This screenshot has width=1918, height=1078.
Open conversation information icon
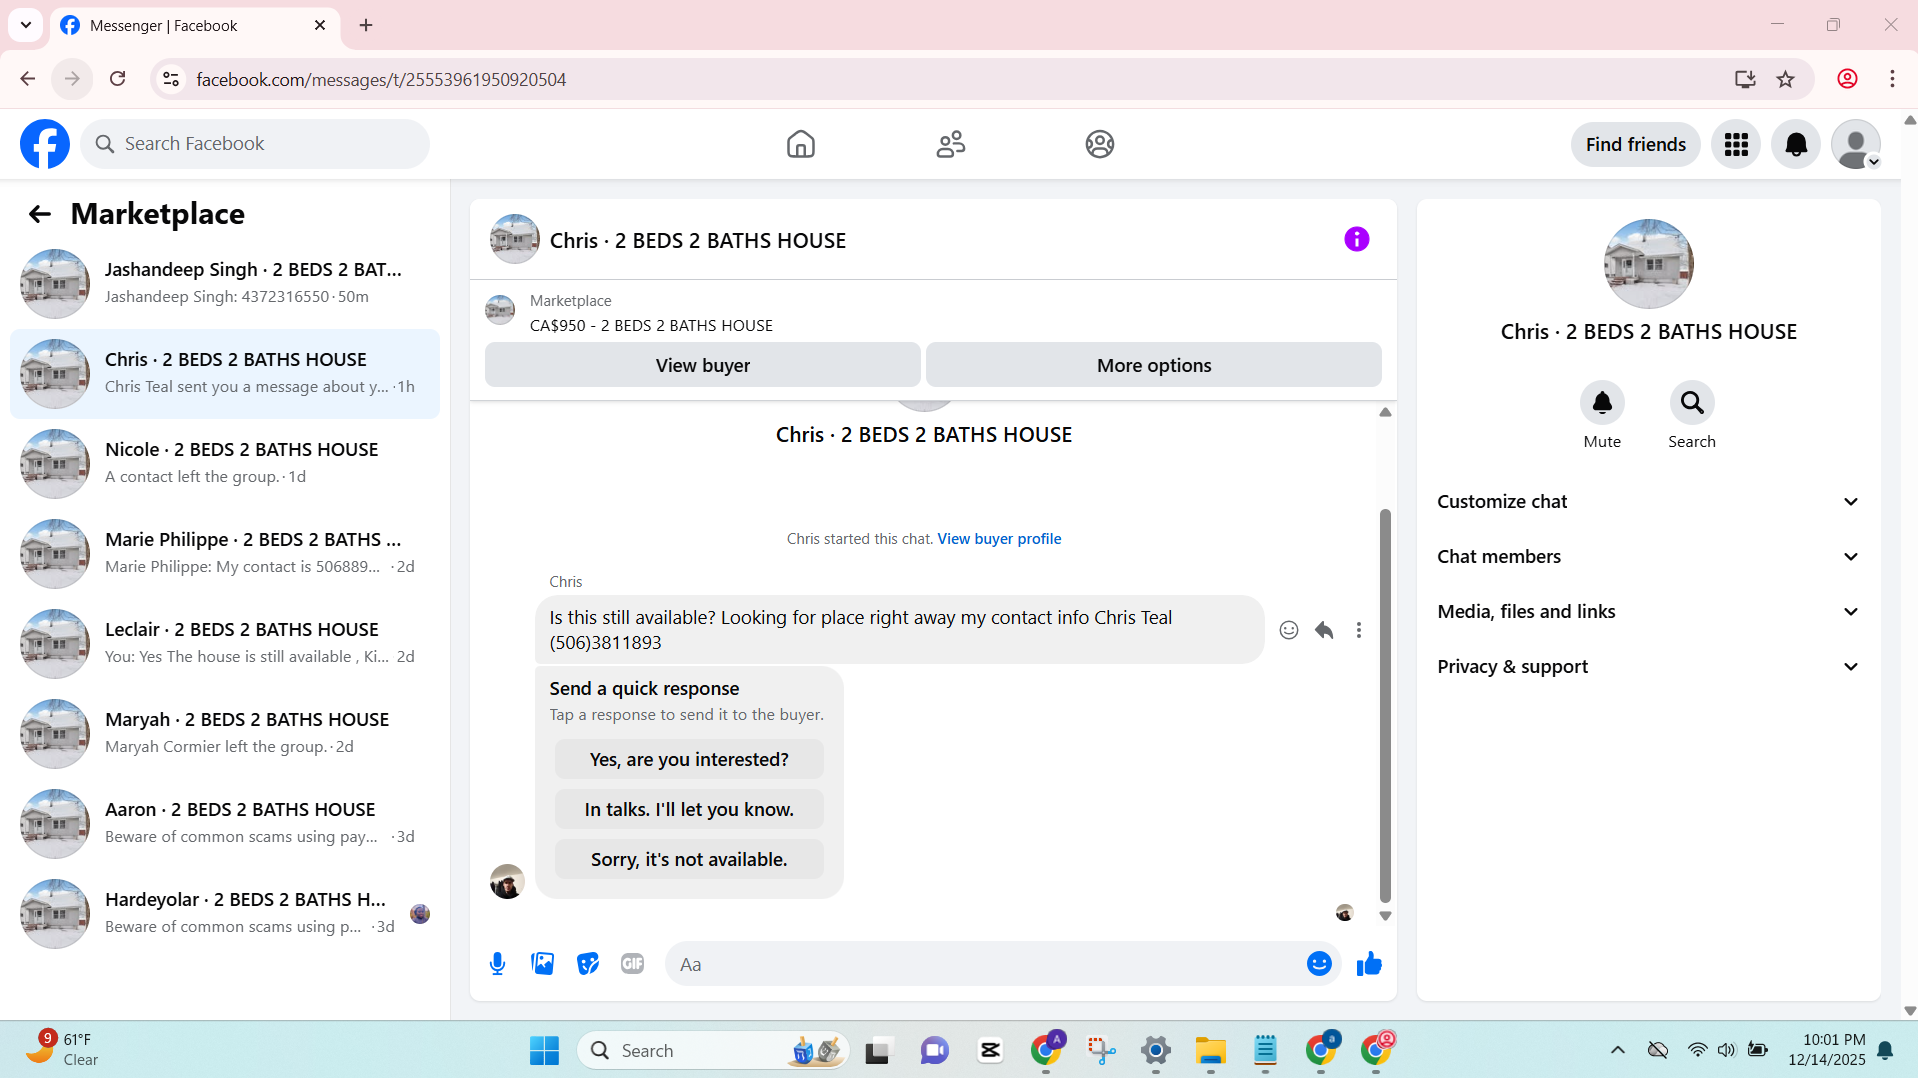1356,239
